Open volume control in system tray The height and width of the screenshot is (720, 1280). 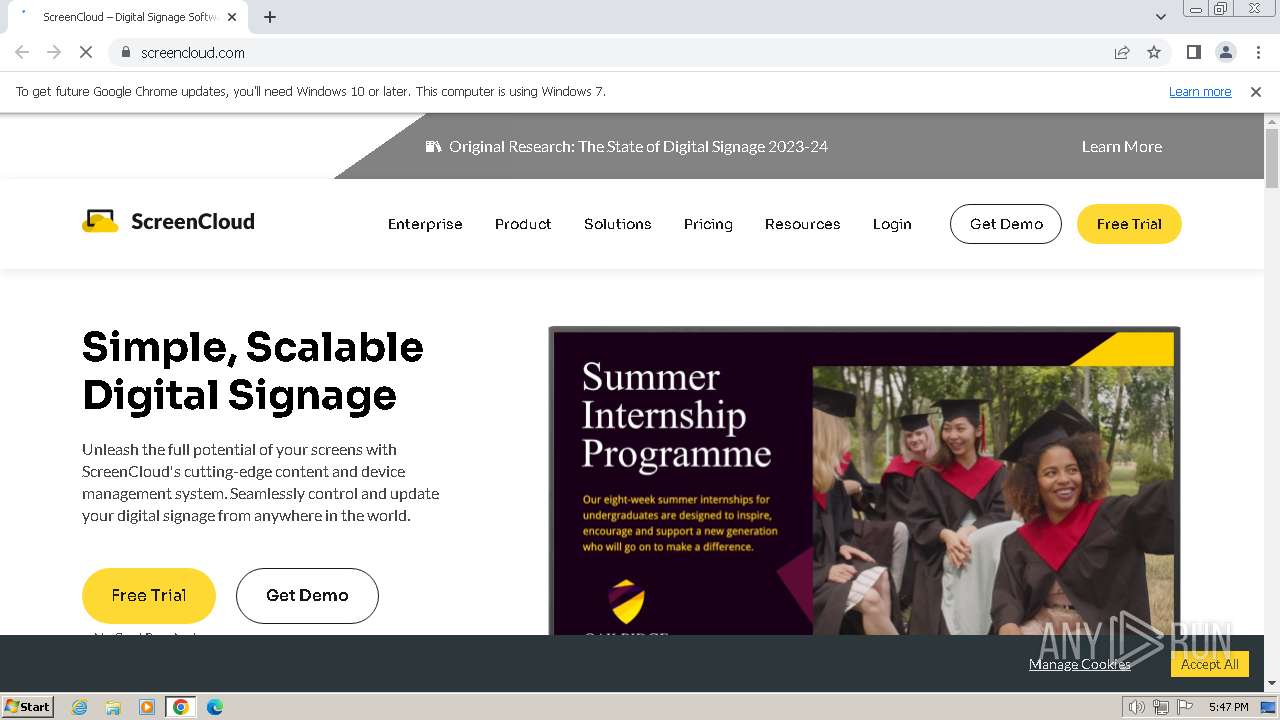coord(1137,707)
